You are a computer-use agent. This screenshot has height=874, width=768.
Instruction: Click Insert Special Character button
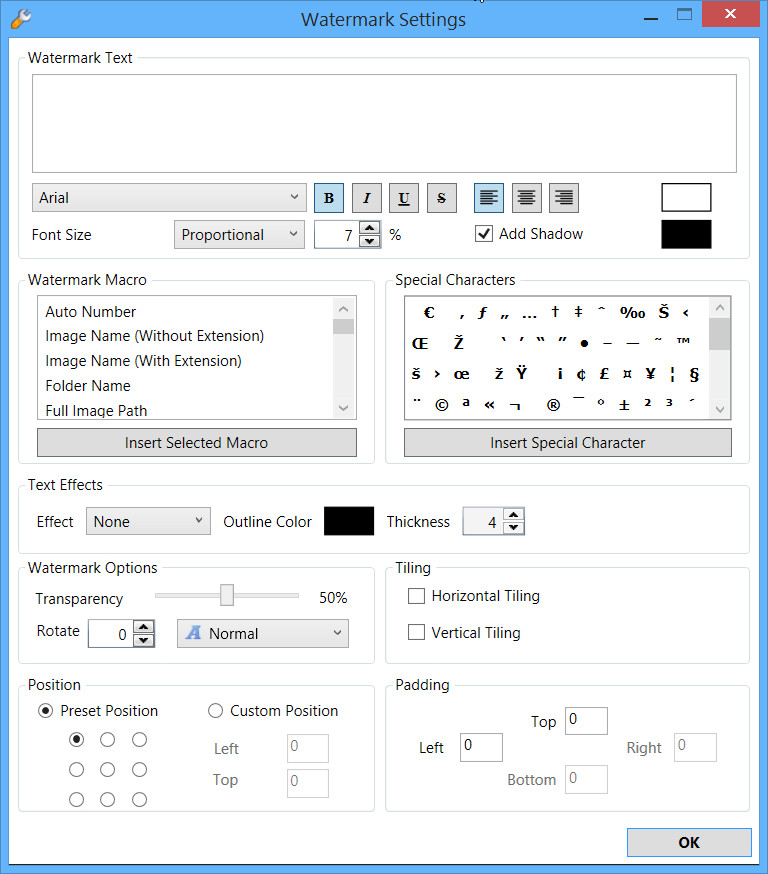568,443
